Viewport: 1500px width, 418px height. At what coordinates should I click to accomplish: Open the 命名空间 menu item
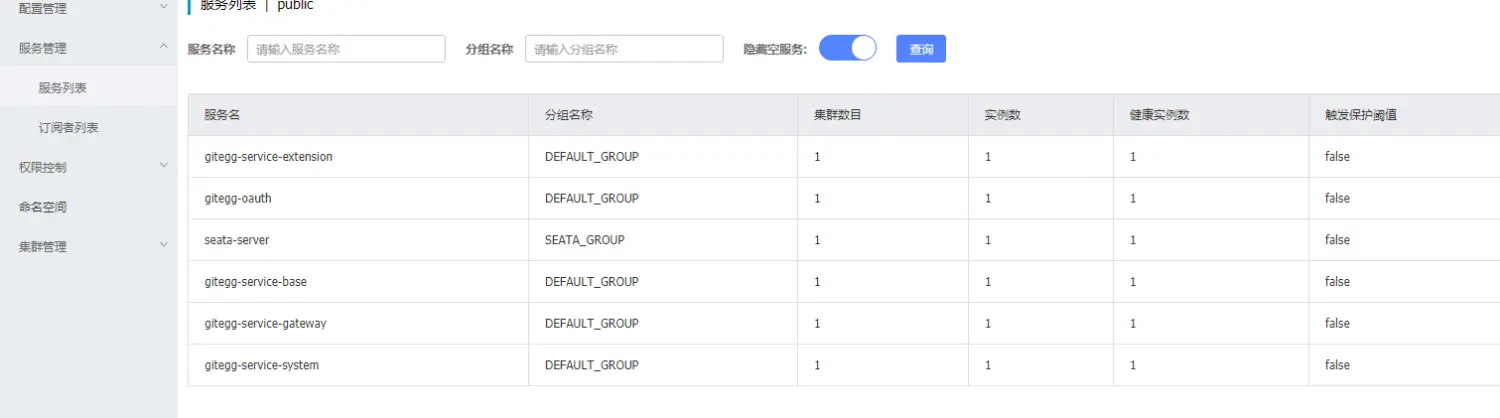click(43, 207)
